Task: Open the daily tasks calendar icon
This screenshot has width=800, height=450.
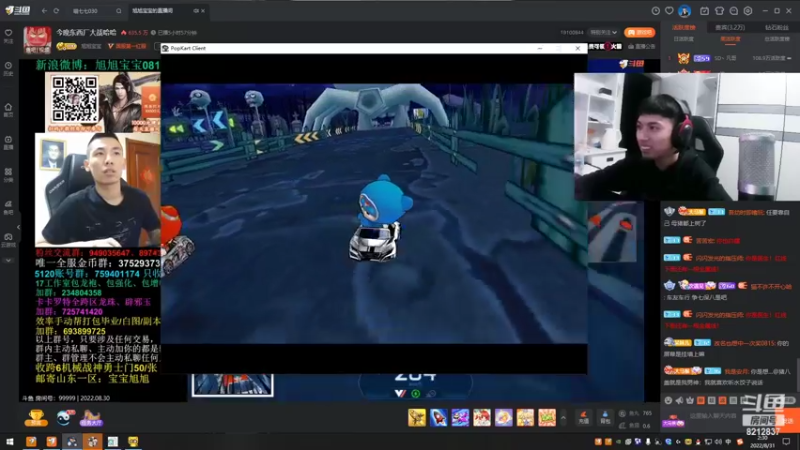Action: 705,11
